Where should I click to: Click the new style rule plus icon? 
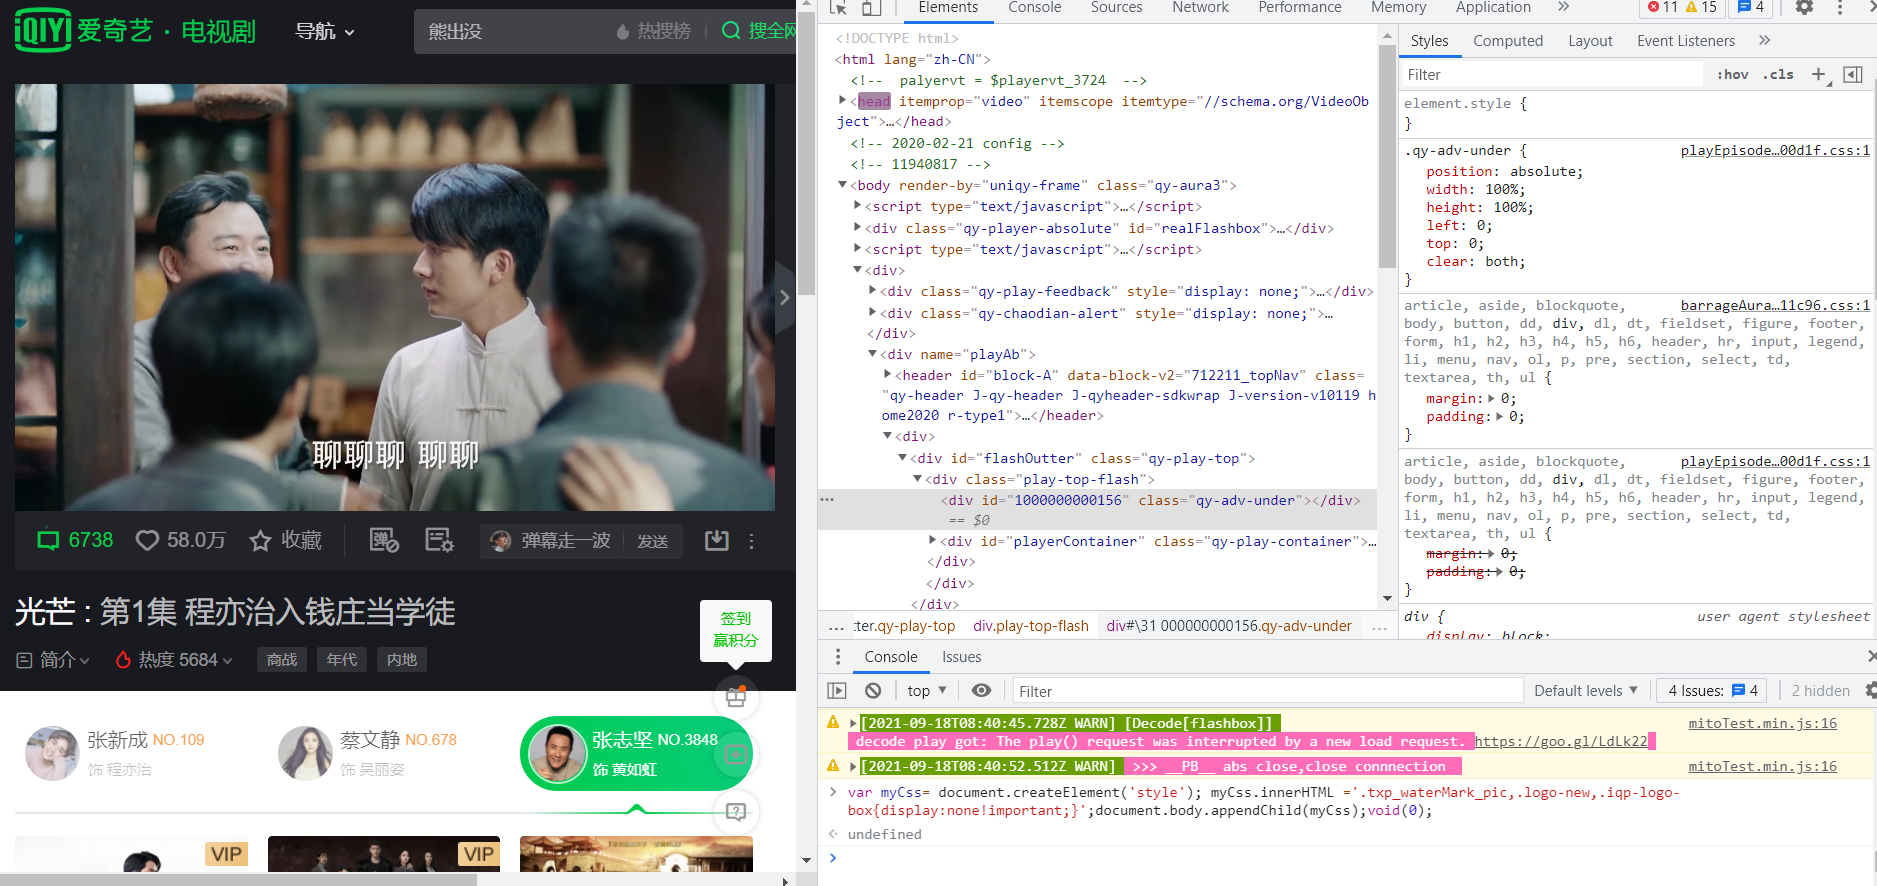[1819, 75]
